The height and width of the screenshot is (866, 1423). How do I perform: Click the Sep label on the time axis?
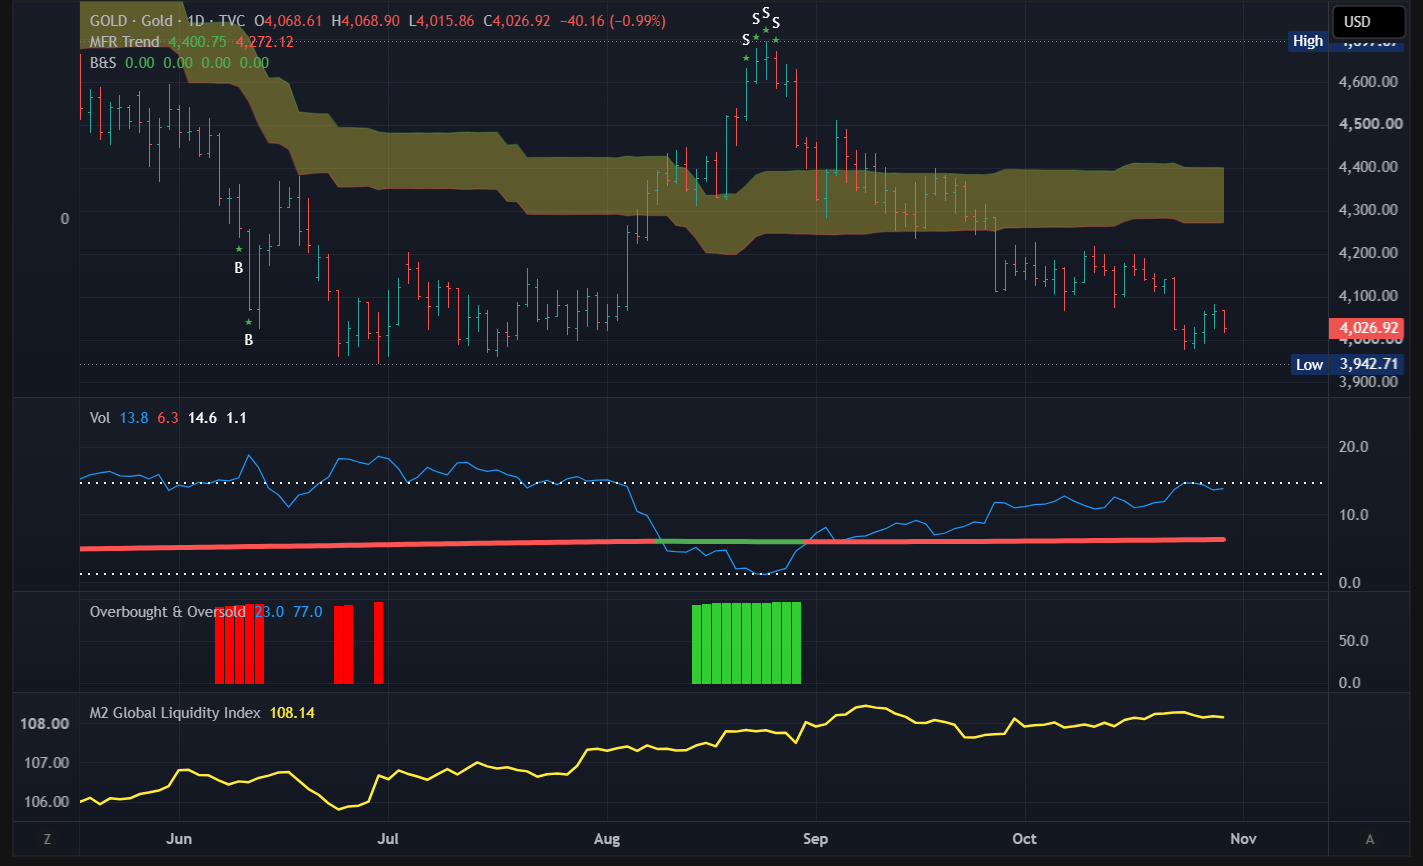pyautogui.click(x=816, y=839)
